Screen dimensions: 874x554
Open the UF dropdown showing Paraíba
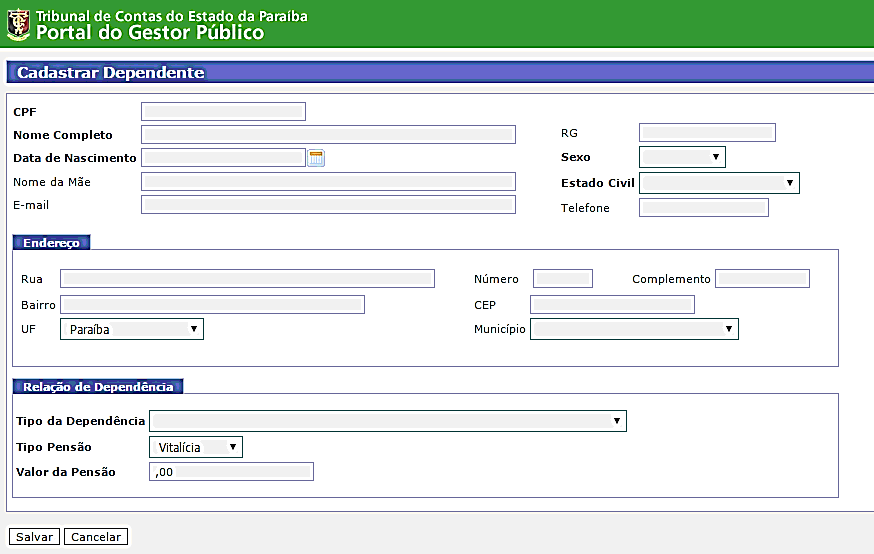[132, 329]
